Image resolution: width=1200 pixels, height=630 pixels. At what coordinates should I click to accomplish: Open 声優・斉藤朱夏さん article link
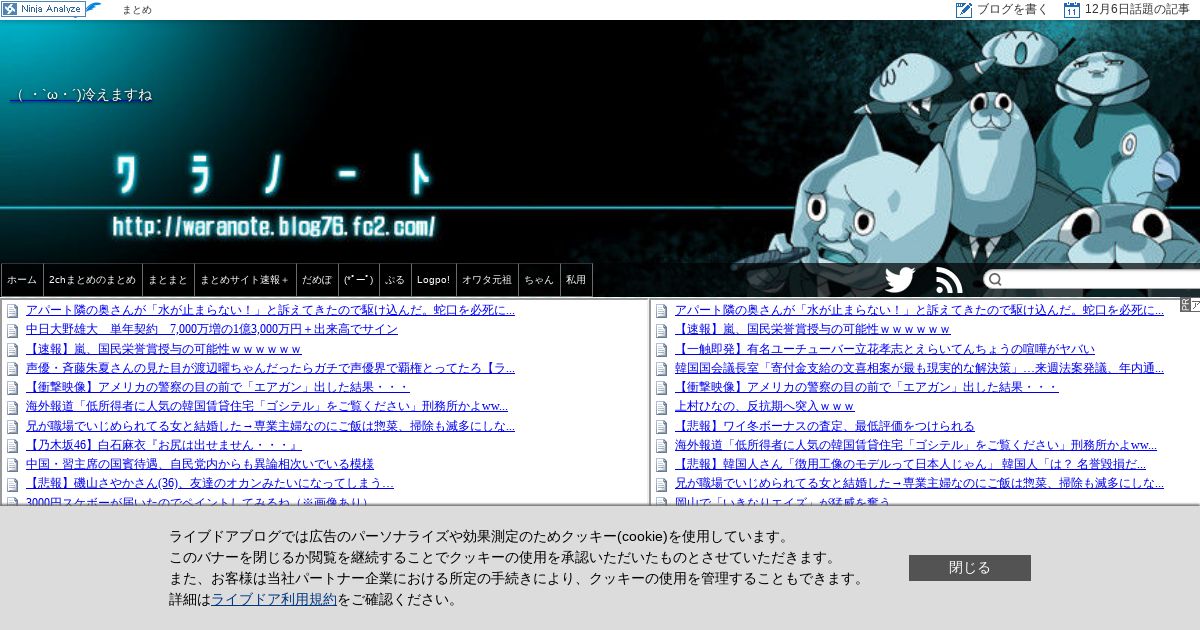click(270, 368)
